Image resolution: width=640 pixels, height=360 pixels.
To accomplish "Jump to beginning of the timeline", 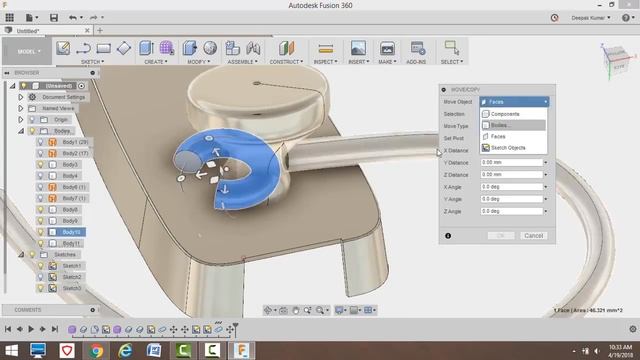I will click(x=8, y=329).
